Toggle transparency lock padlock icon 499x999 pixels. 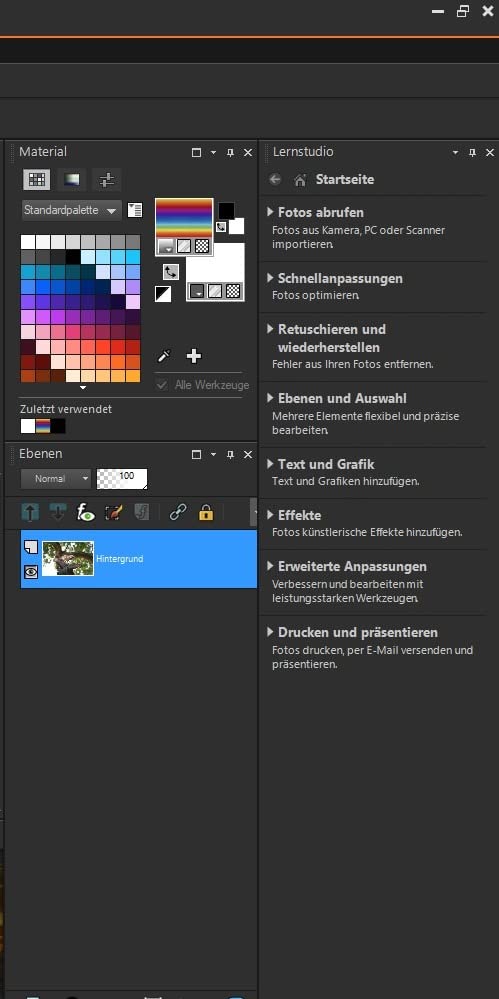click(x=206, y=512)
